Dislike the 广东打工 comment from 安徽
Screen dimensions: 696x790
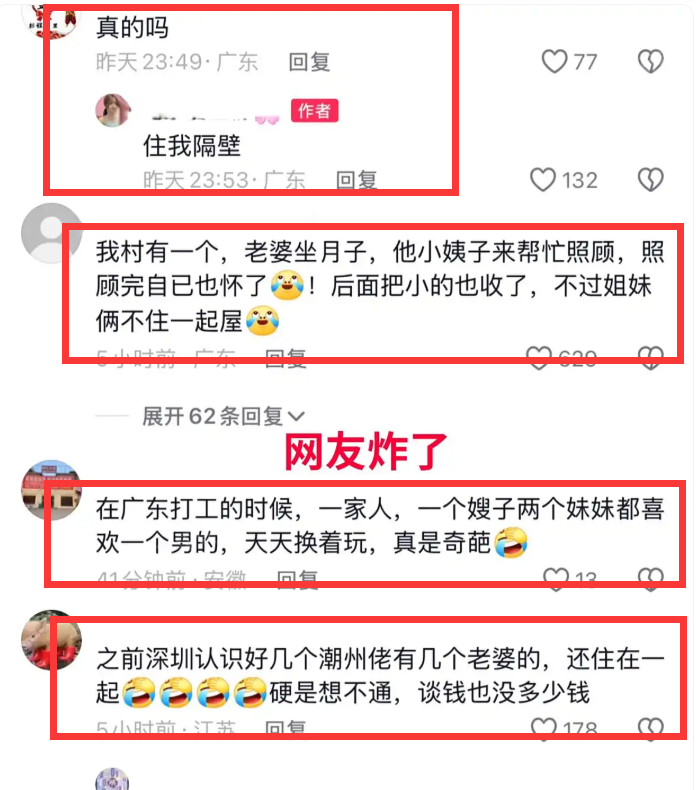pos(651,578)
